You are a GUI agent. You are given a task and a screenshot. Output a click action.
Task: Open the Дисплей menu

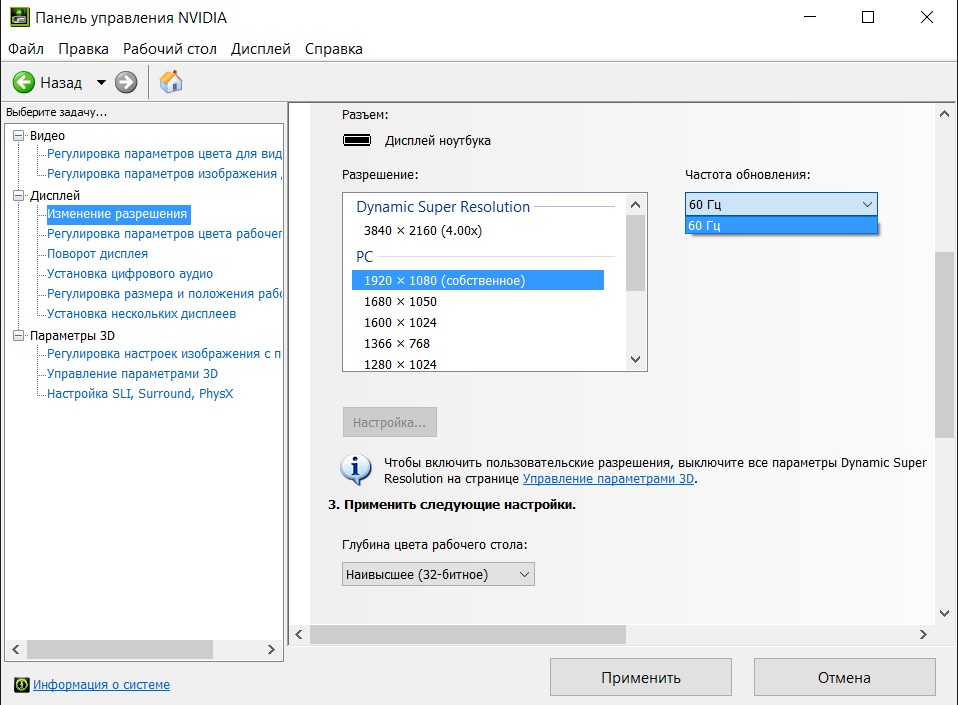pos(260,49)
